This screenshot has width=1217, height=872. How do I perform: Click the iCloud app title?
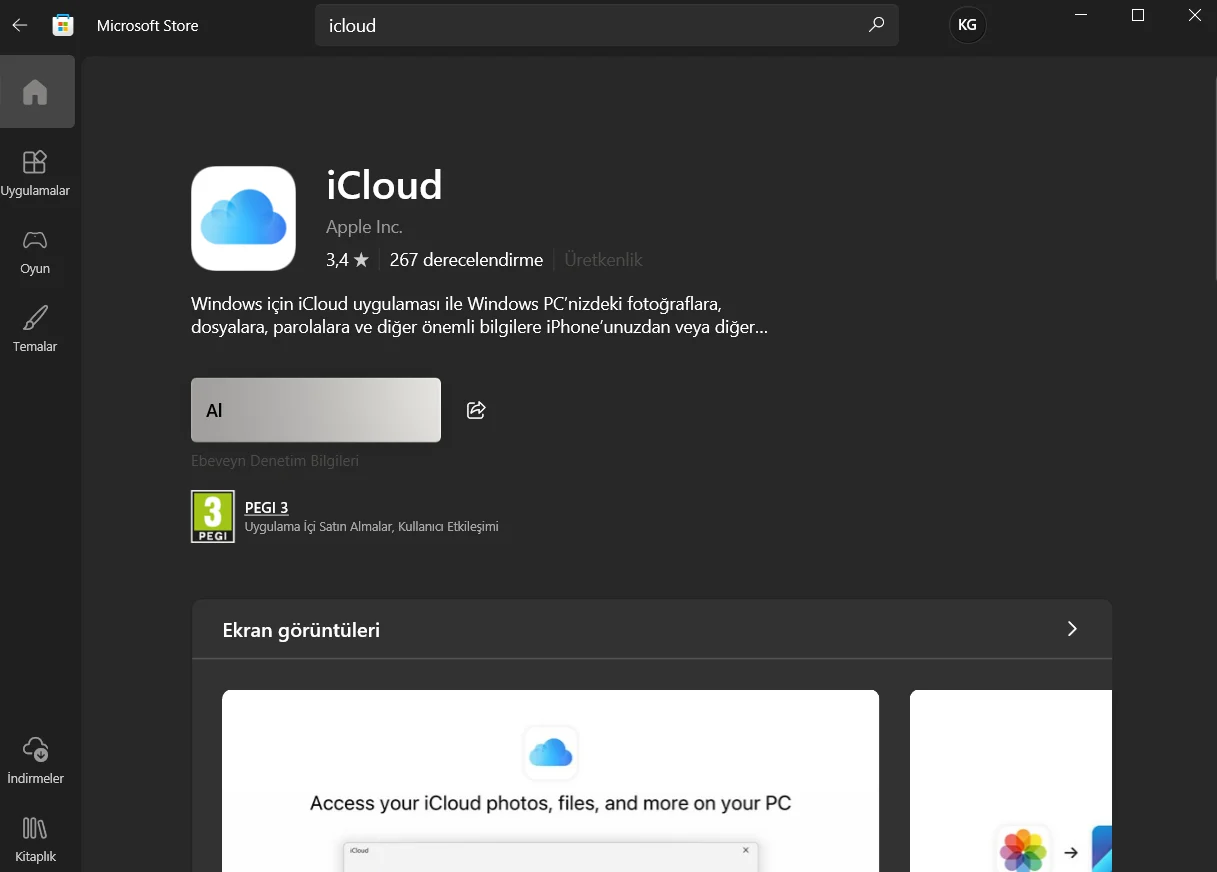point(384,186)
